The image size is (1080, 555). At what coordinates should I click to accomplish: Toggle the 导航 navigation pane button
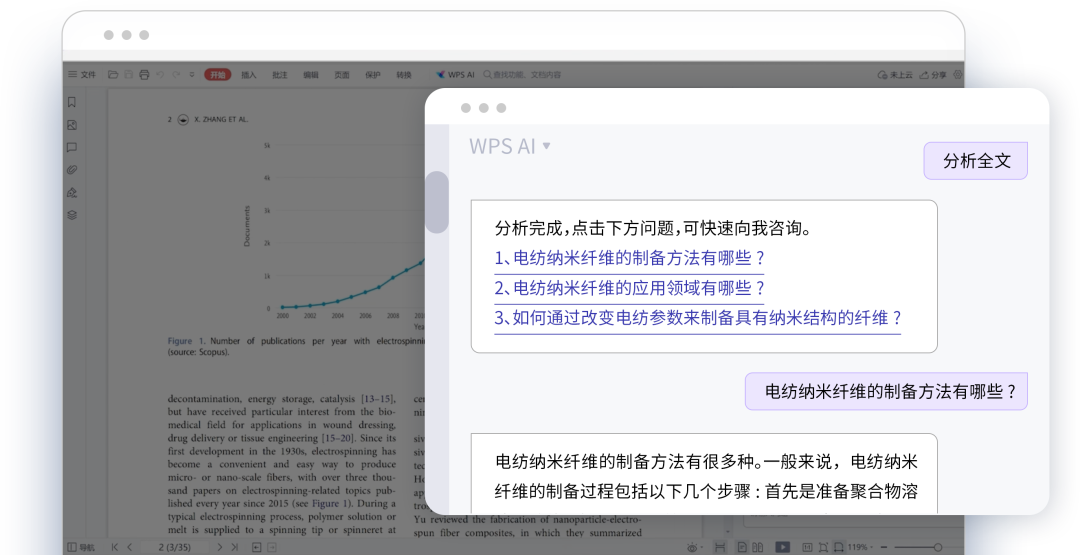[81, 547]
